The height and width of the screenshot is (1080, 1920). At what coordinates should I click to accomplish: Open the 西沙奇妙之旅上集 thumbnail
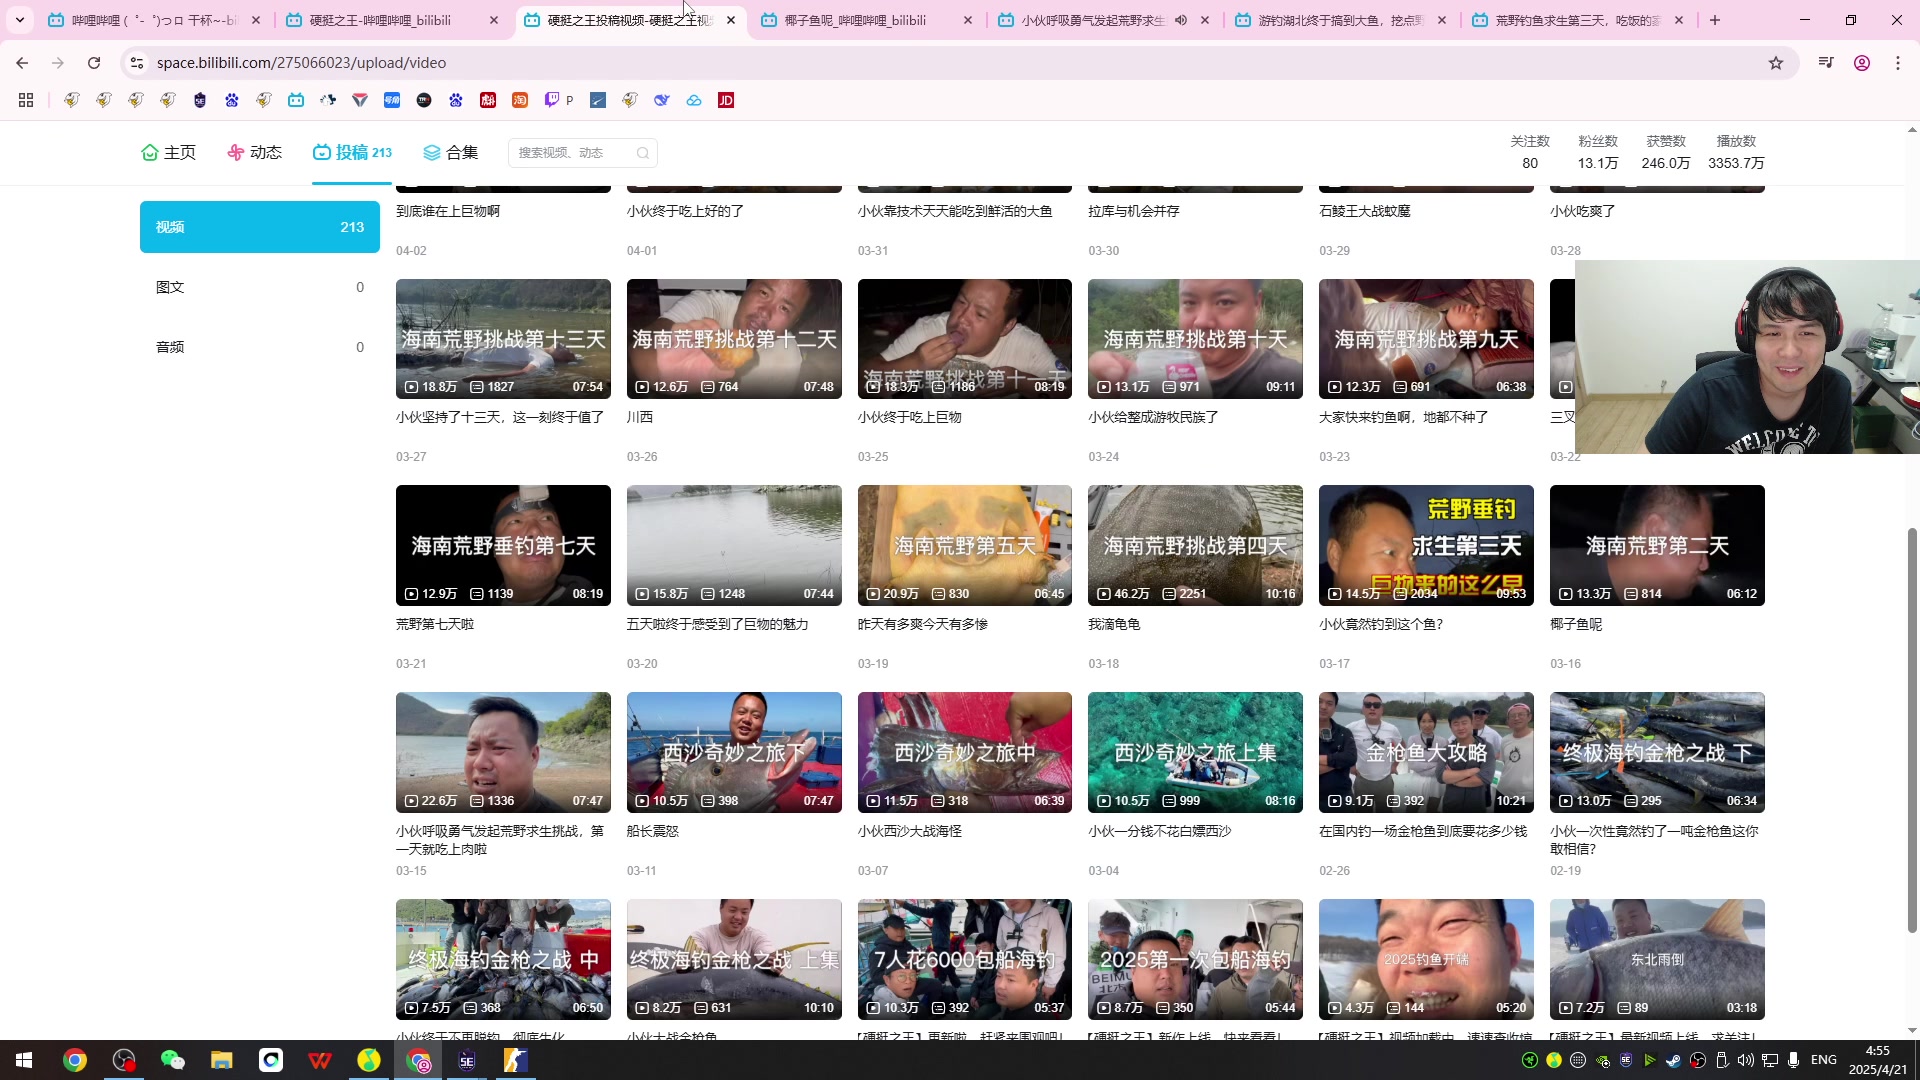tap(1195, 752)
